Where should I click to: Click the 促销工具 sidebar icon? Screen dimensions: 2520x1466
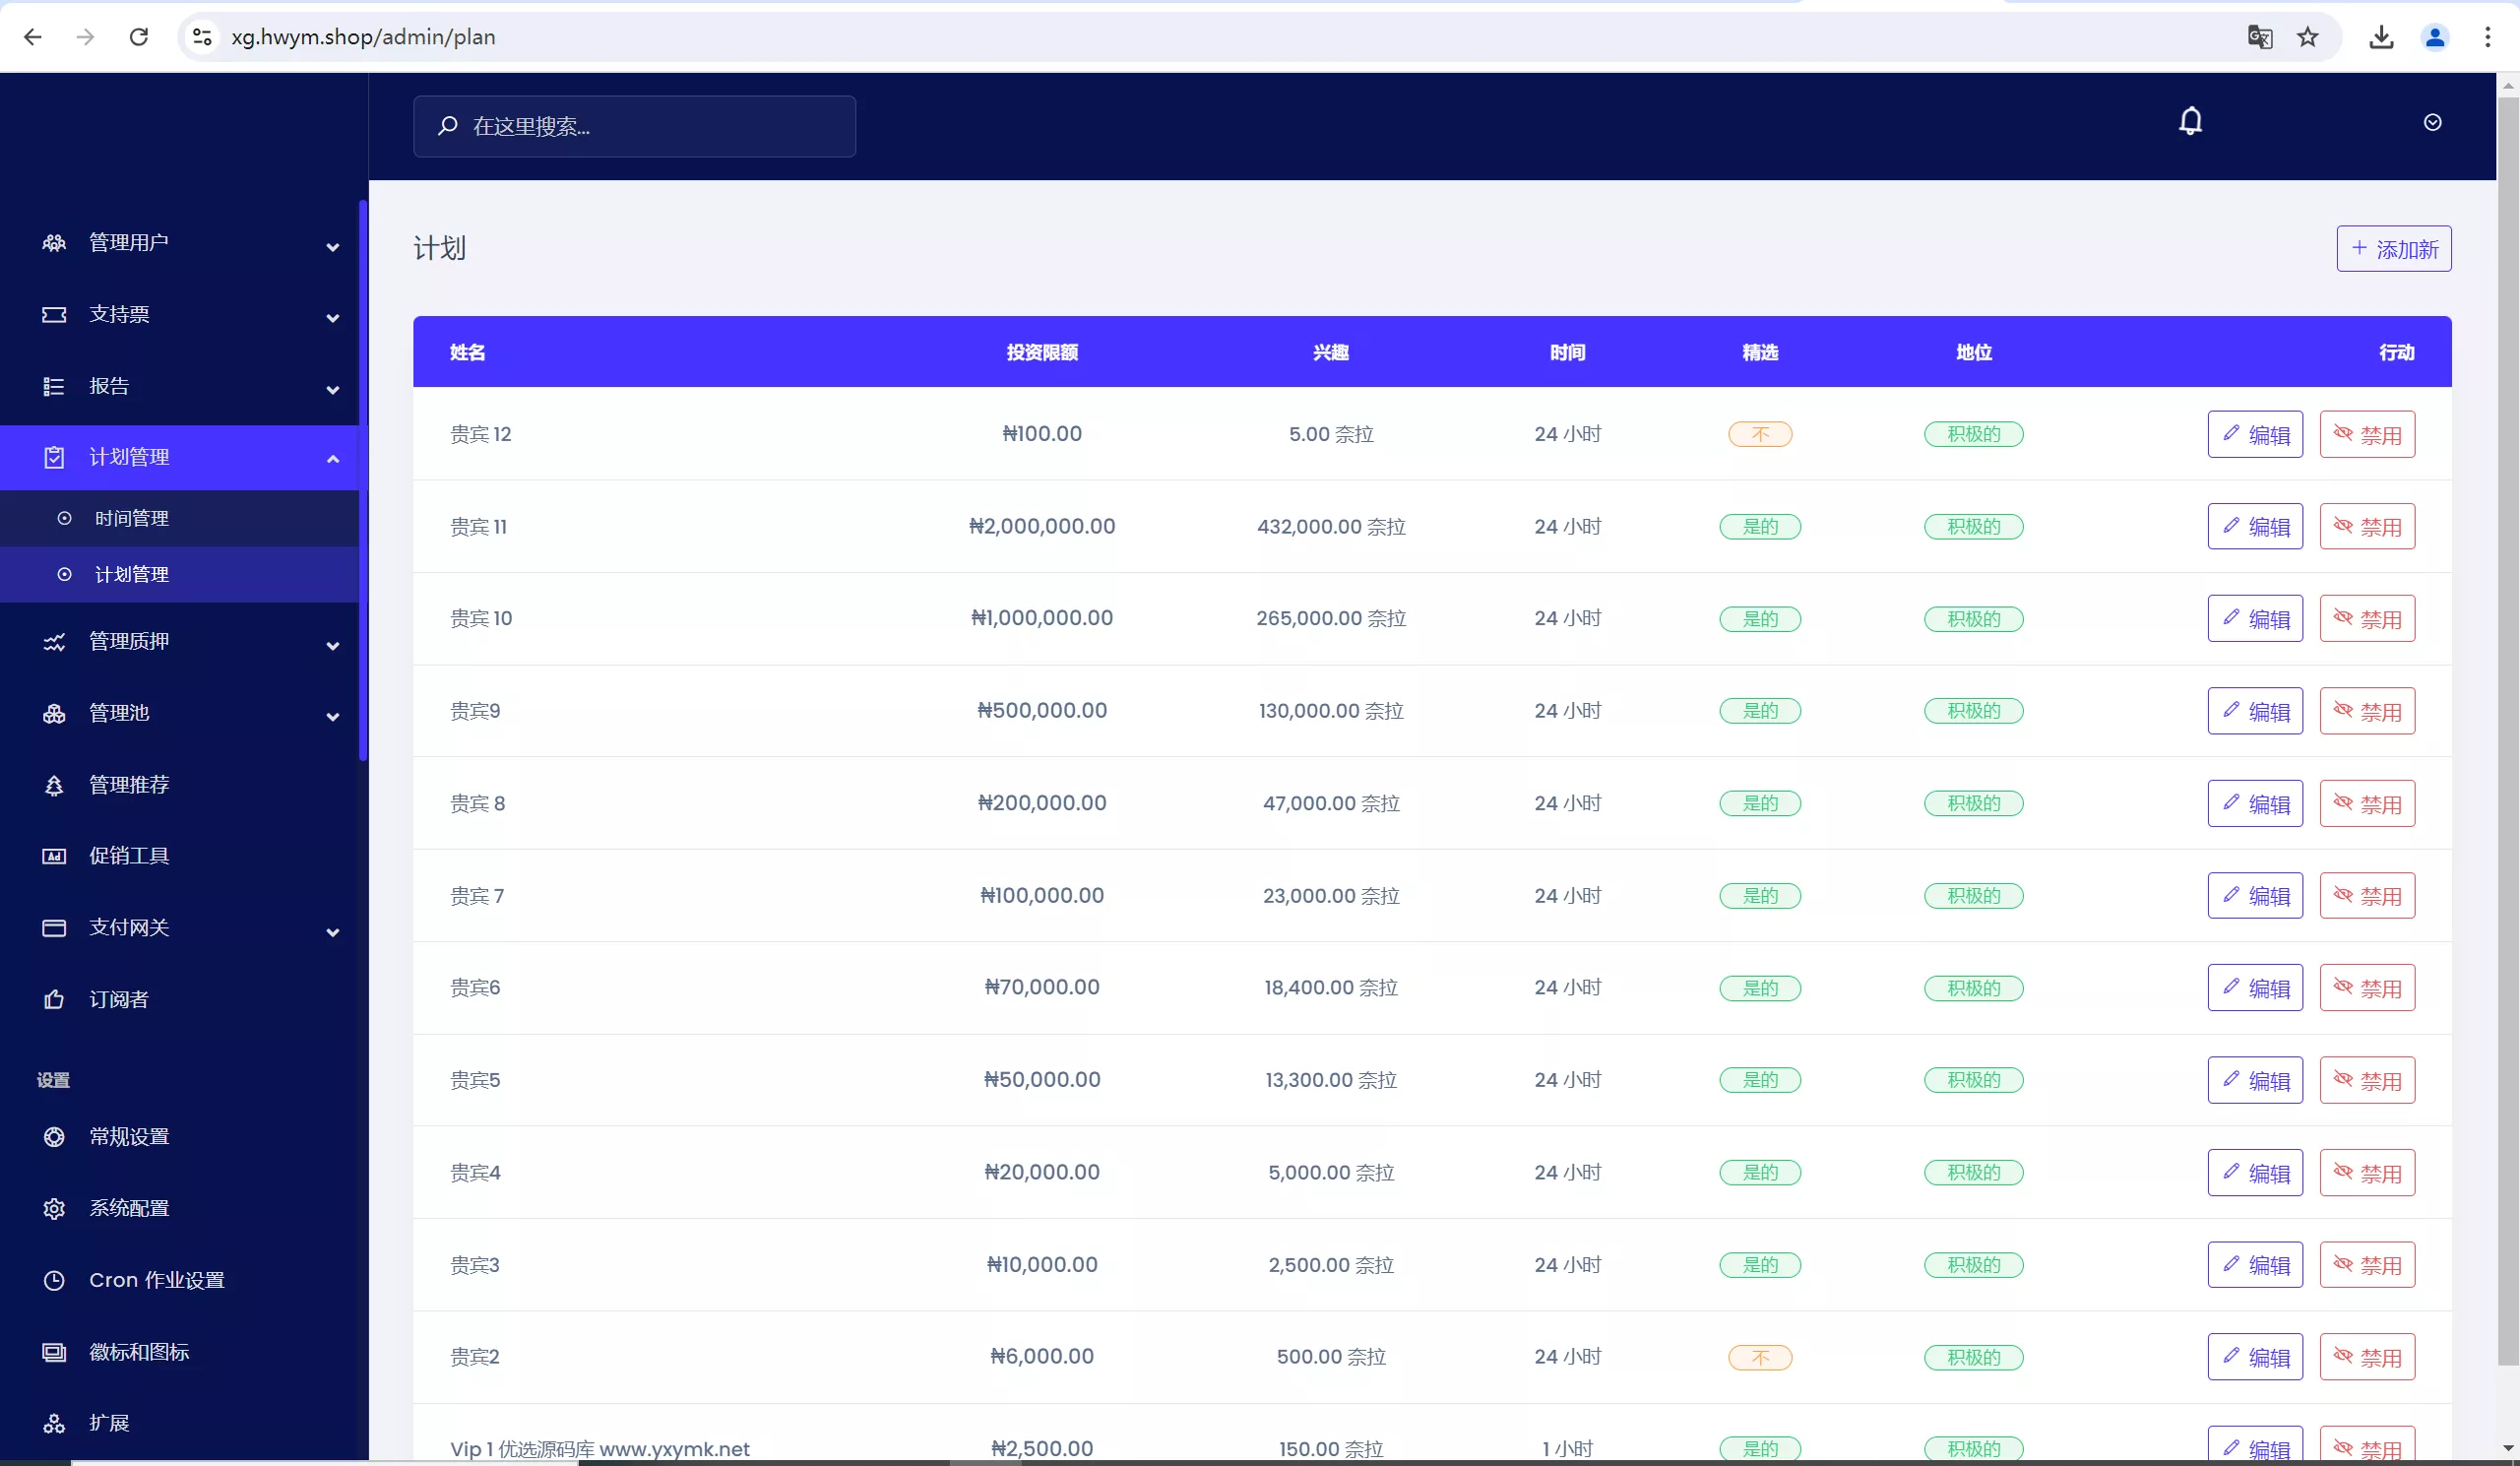click(x=54, y=856)
